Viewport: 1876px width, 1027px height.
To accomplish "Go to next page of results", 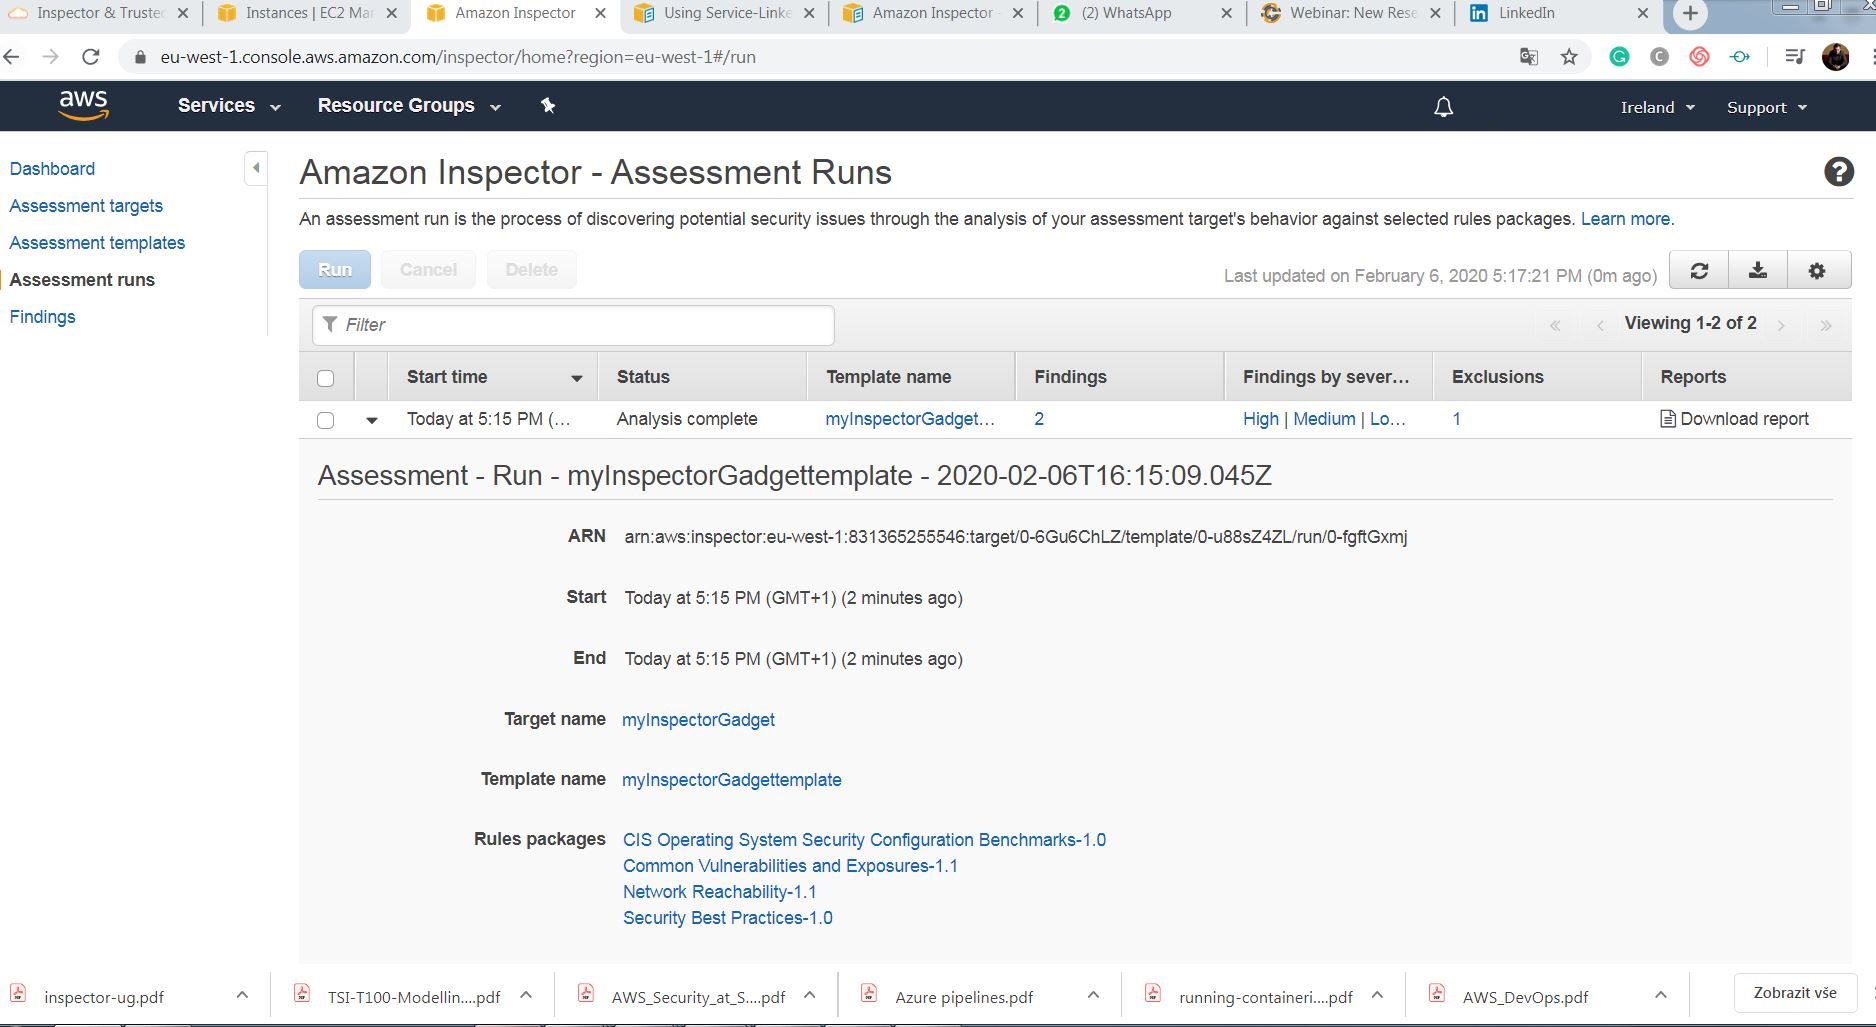I will [1781, 325].
